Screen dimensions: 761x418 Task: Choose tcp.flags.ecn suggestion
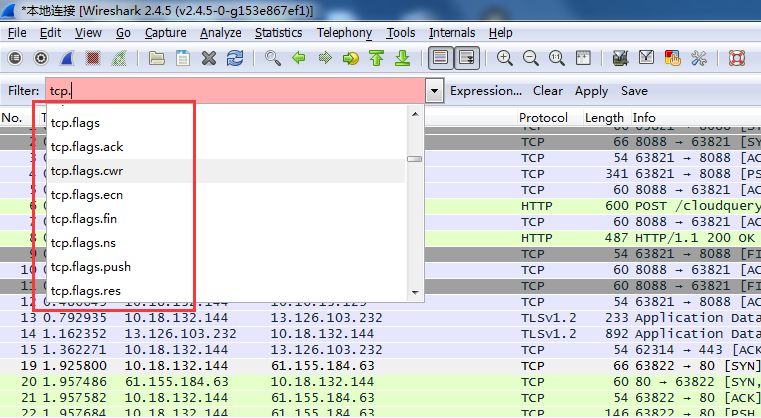pyautogui.click(x=226, y=195)
